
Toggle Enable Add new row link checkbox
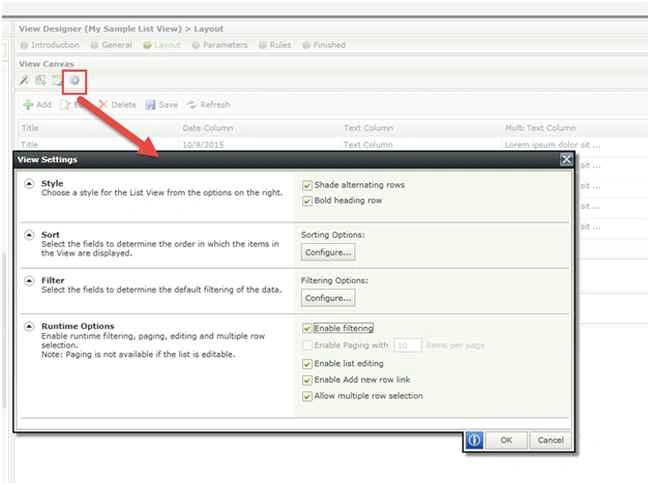coord(307,380)
